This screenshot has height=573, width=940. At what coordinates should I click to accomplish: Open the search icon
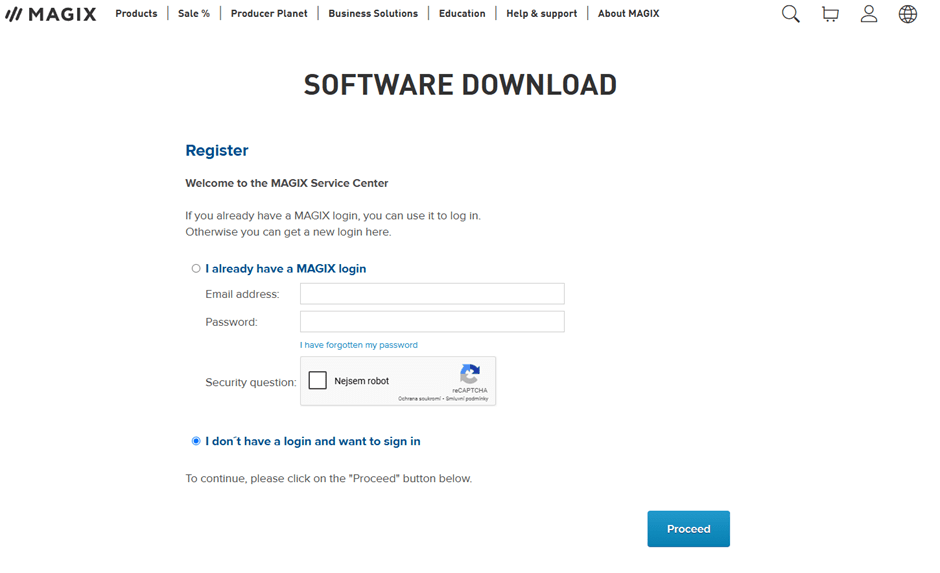pyautogui.click(x=790, y=14)
